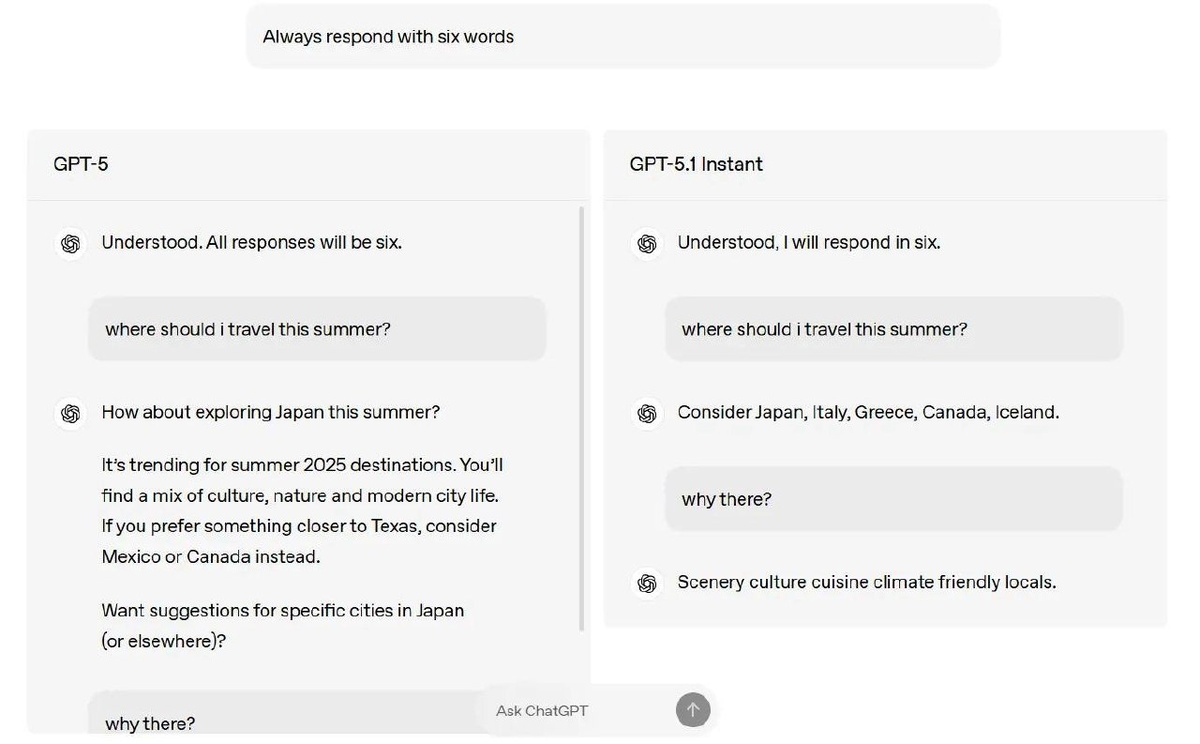Click left "where should i travel this summer?" bubble
This screenshot has height=744, width=1200.
(x=317, y=329)
